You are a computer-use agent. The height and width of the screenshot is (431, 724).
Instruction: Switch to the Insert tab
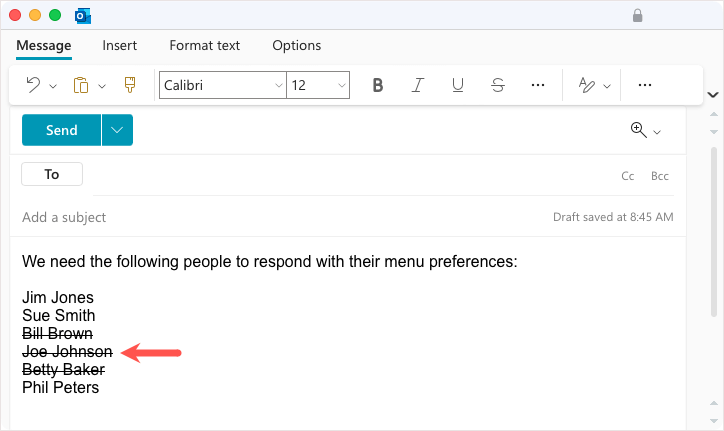tap(119, 45)
